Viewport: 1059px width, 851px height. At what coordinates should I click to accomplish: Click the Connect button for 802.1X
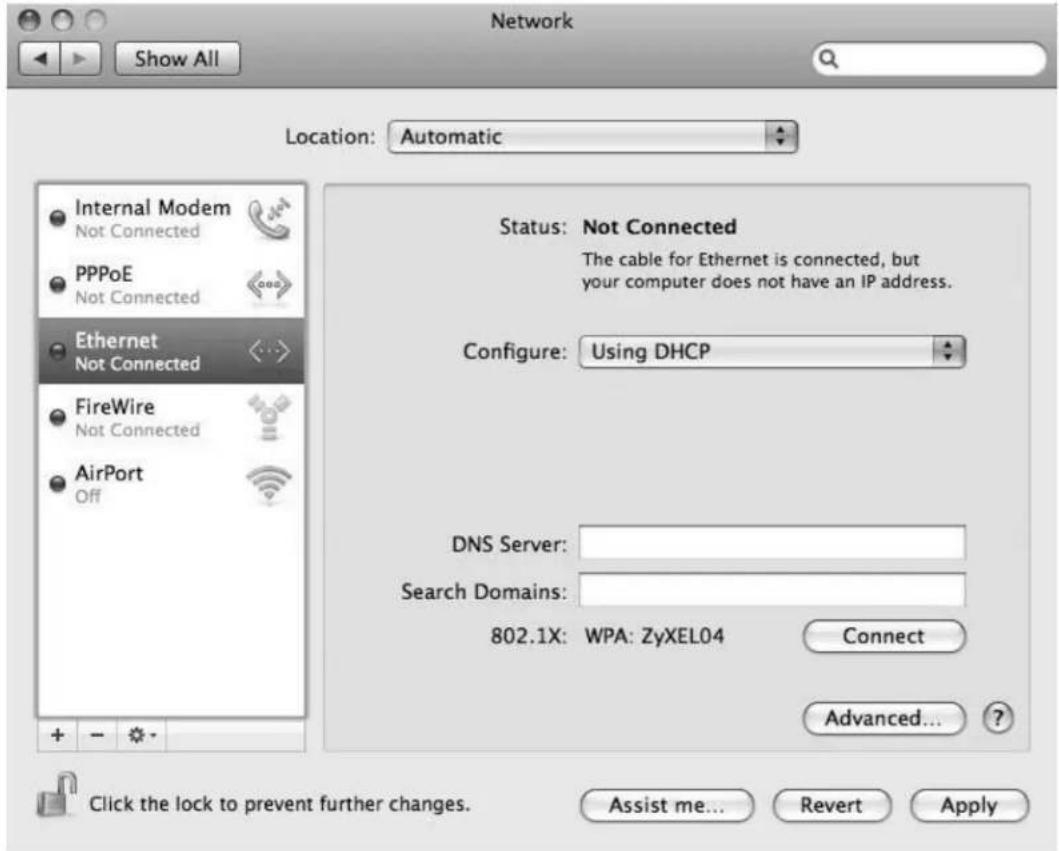[884, 636]
